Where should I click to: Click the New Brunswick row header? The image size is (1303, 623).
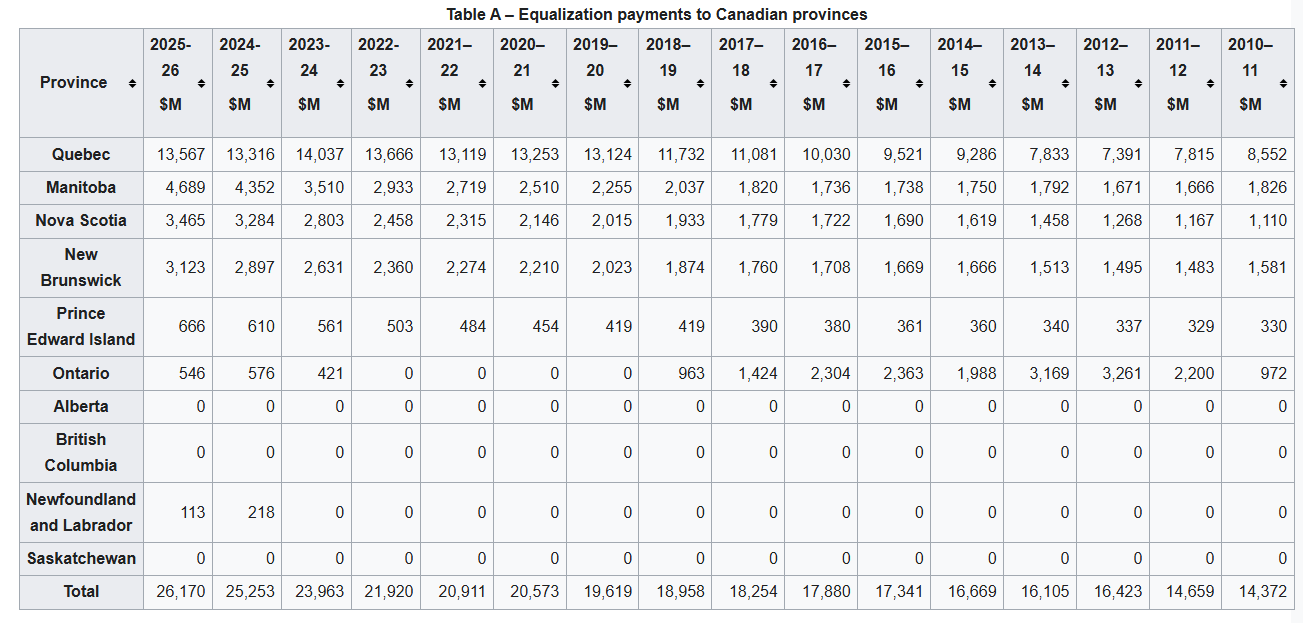click(x=81, y=267)
